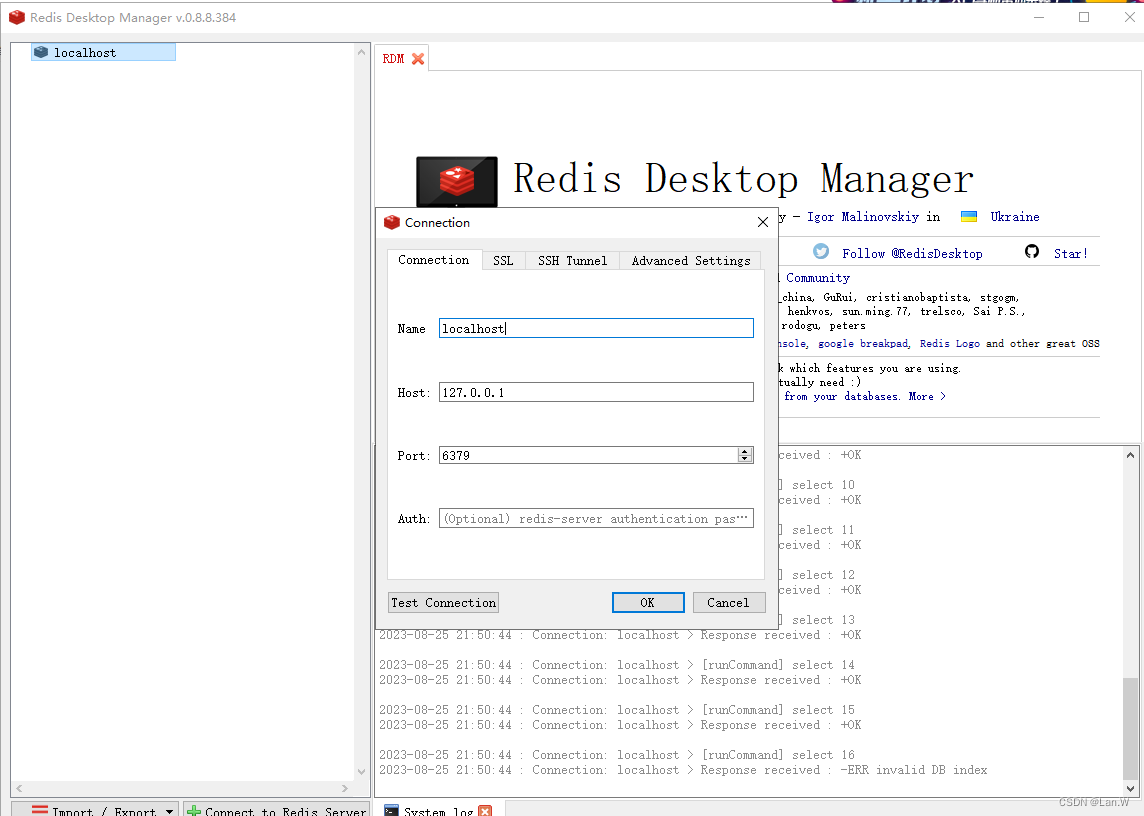Increase port using the spinner up arrow
1144x816 pixels.
click(x=745, y=452)
